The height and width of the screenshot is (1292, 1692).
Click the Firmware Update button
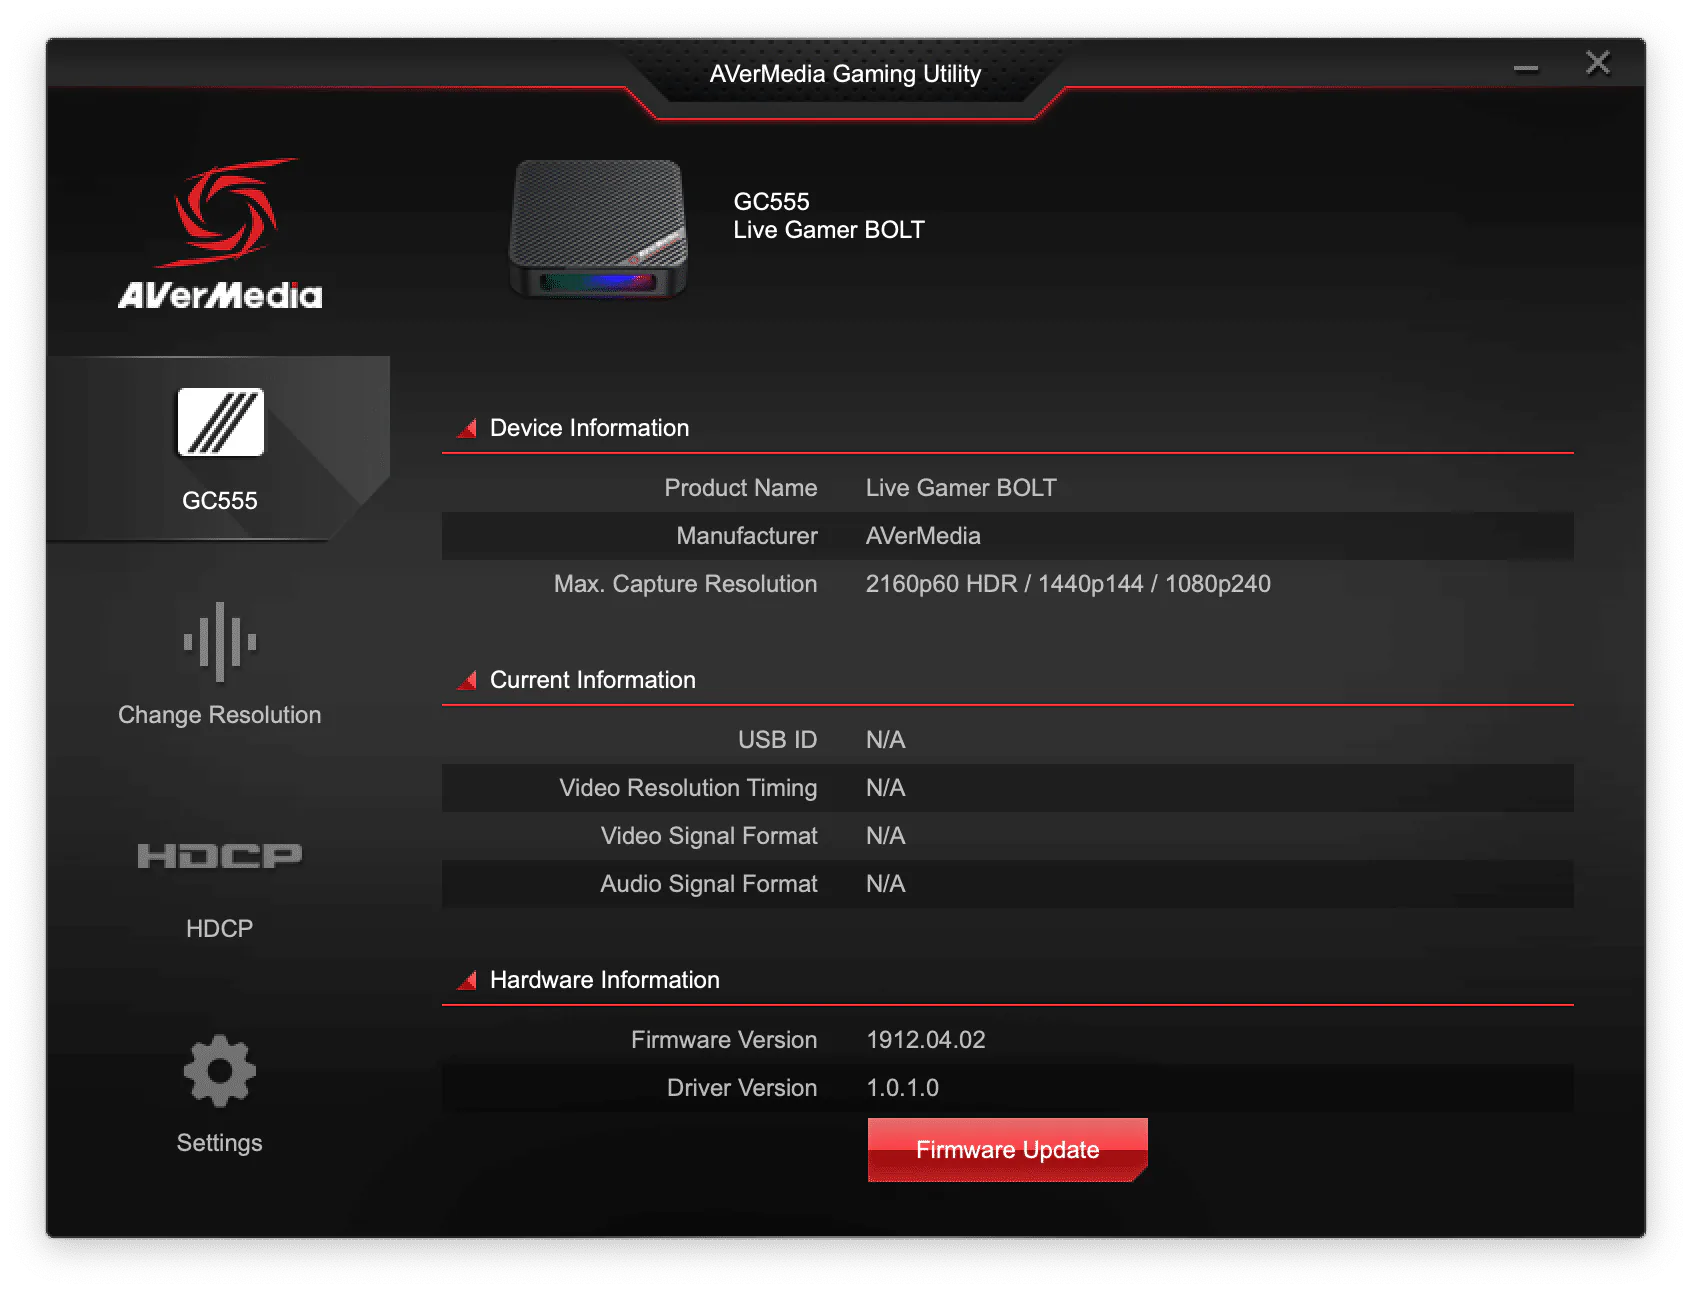point(1007,1150)
